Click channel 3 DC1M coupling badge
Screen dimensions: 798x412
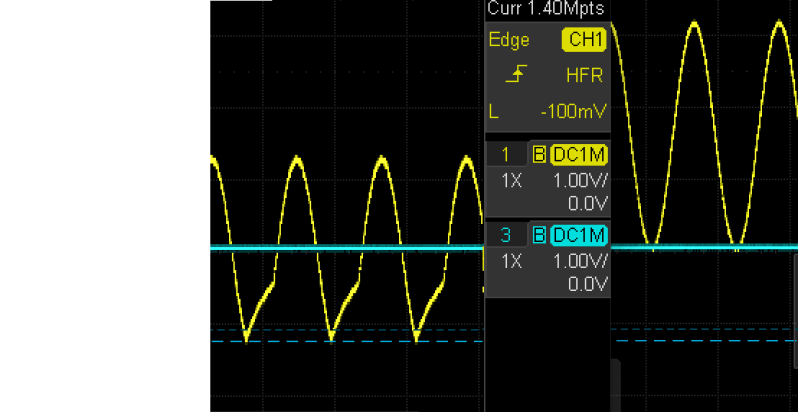click(x=579, y=235)
